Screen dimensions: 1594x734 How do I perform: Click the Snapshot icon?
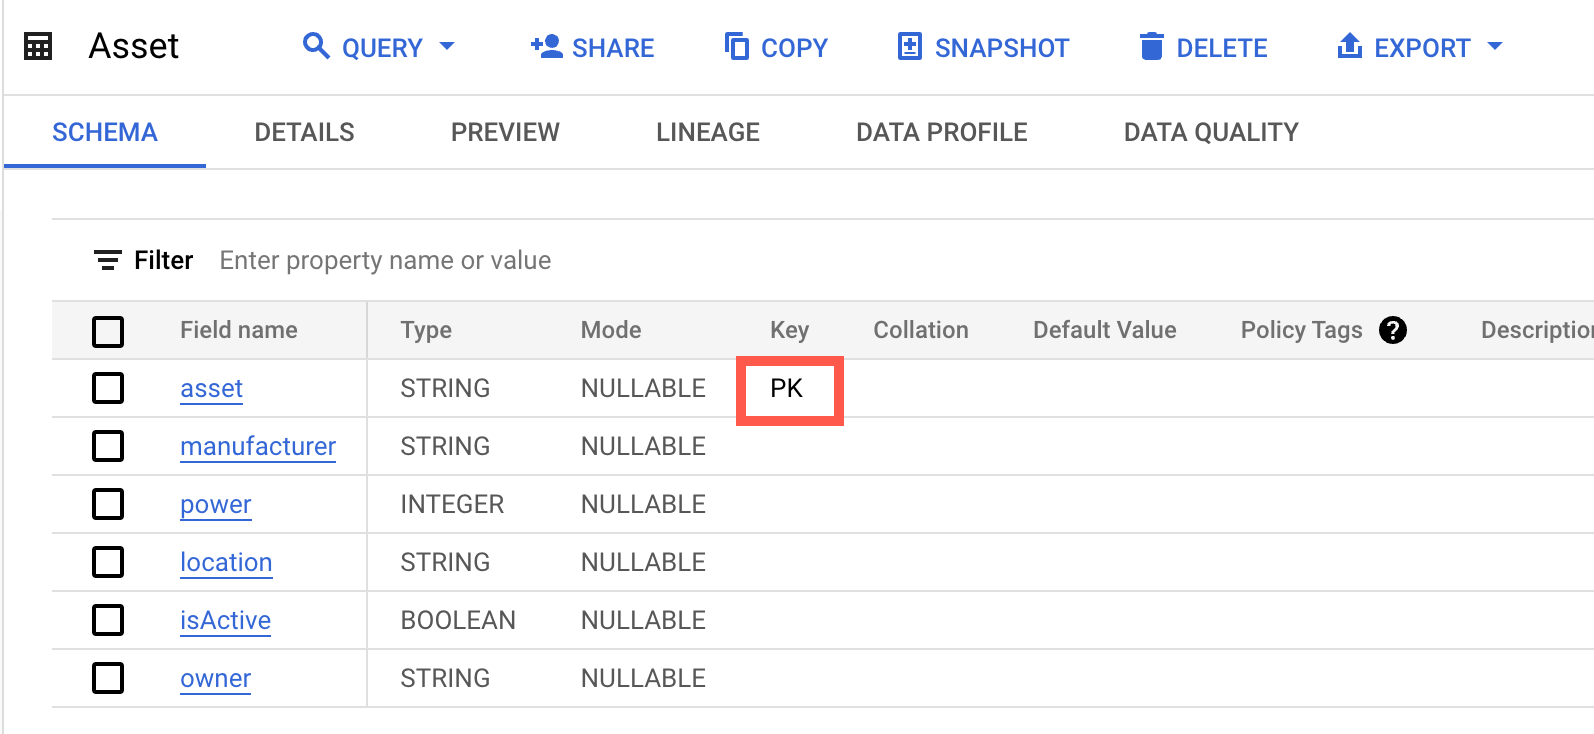[909, 46]
